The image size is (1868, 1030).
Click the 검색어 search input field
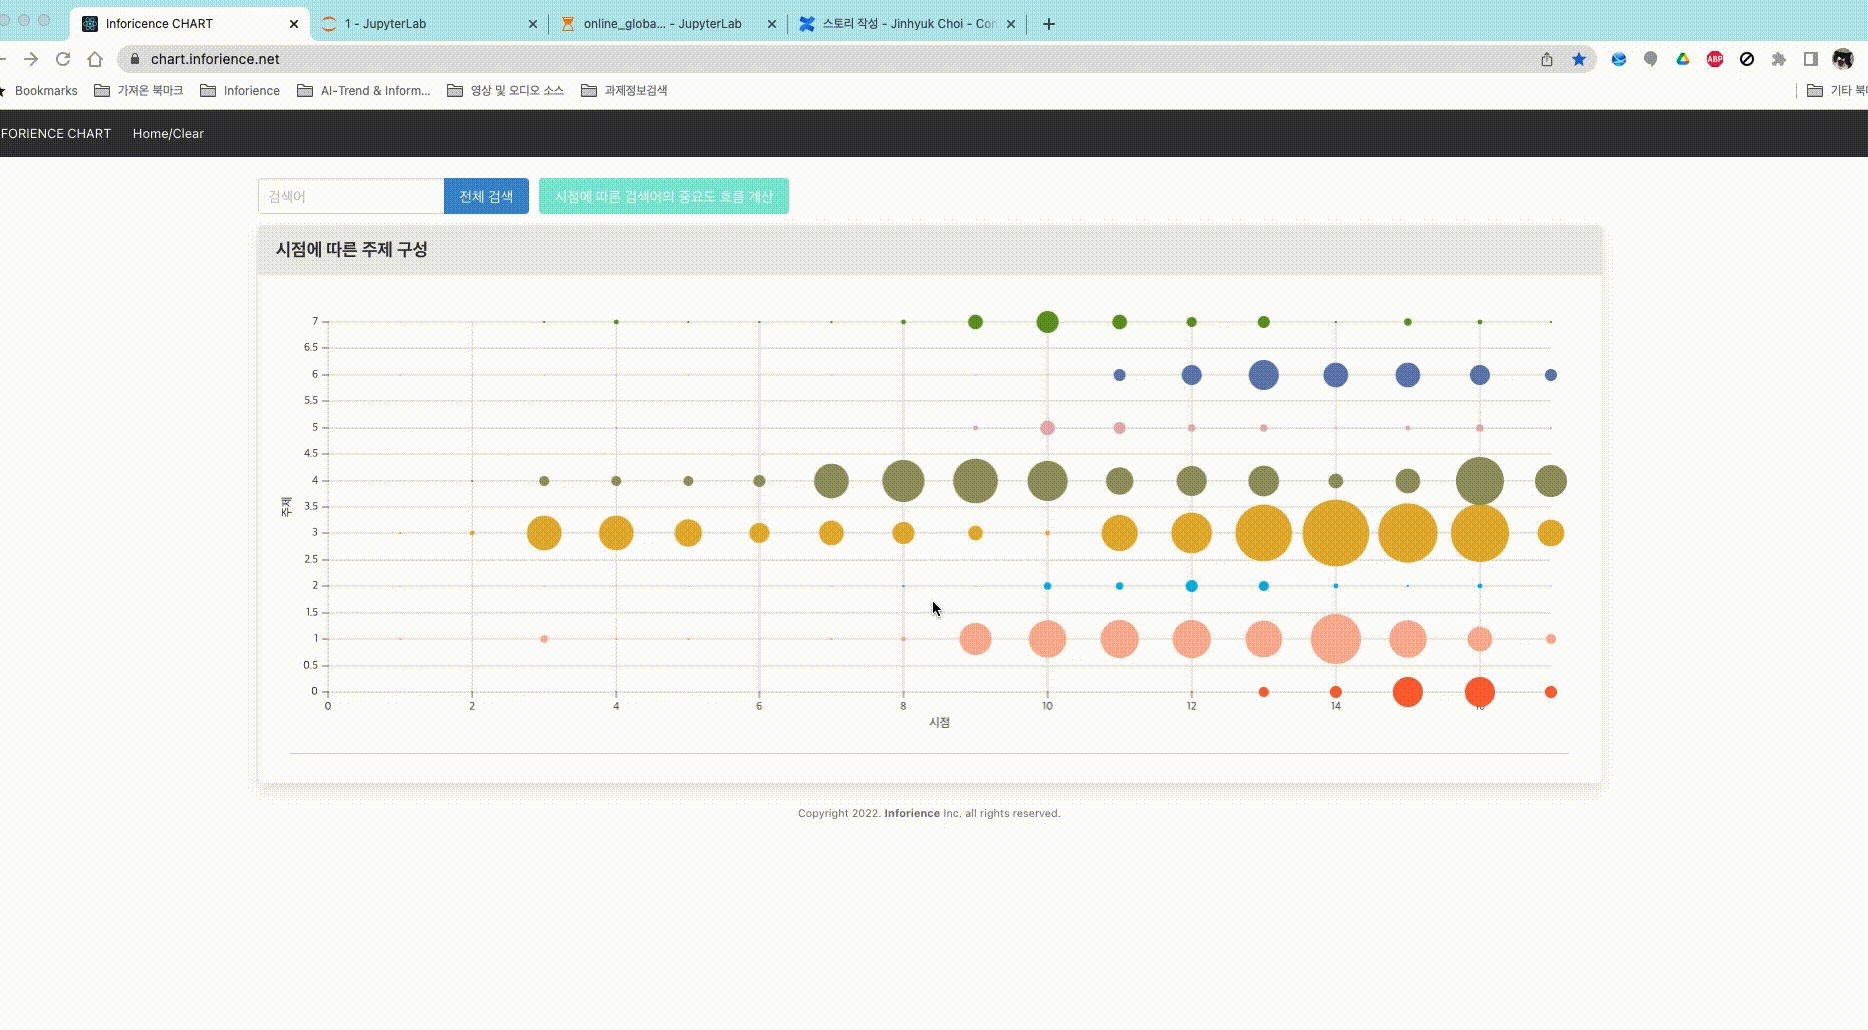[x=350, y=196]
